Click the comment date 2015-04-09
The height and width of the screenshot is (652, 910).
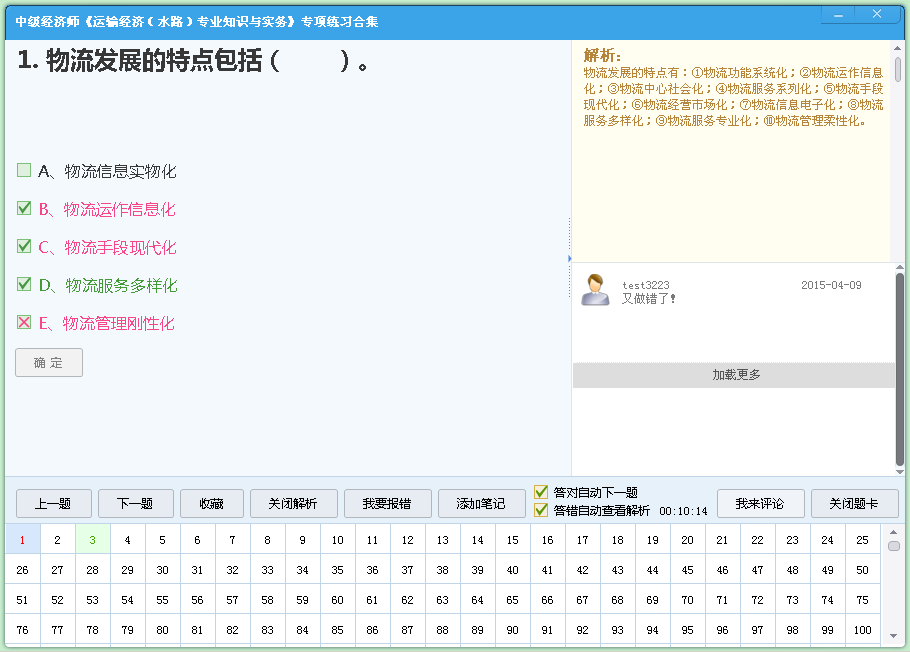point(832,285)
